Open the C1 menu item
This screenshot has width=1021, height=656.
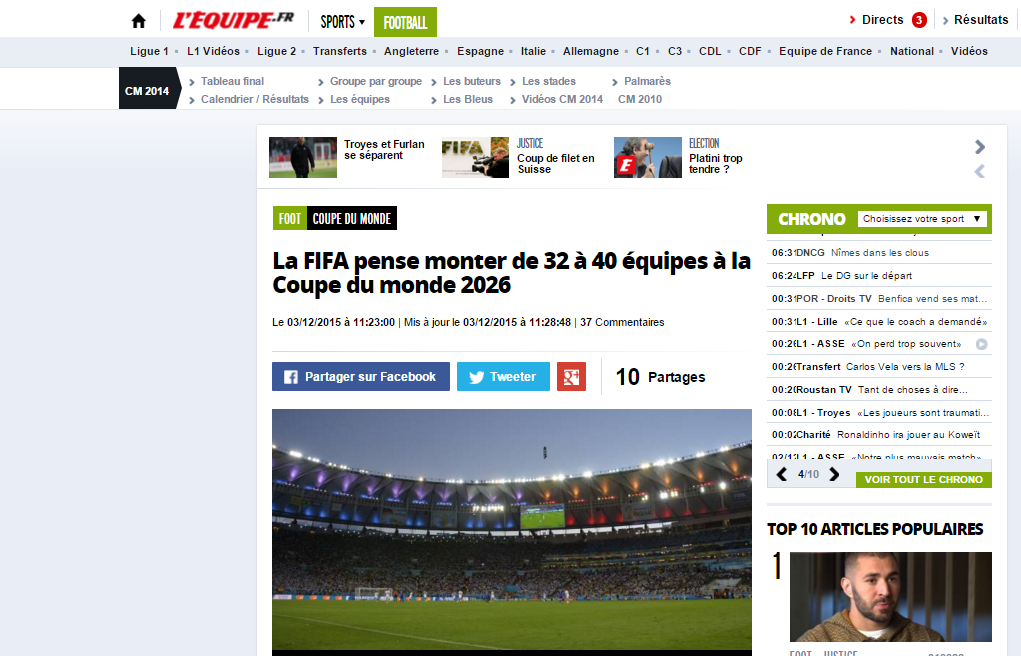click(x=643, y=51)
